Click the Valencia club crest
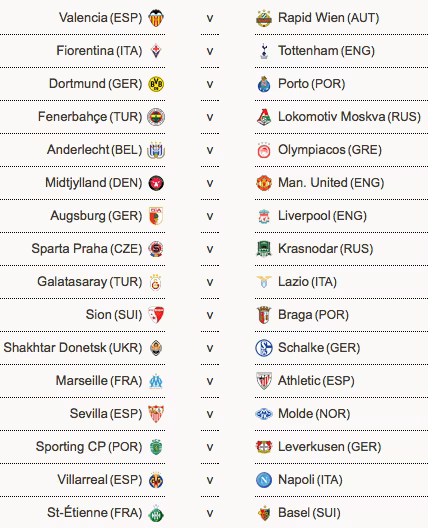 (156, 18)
